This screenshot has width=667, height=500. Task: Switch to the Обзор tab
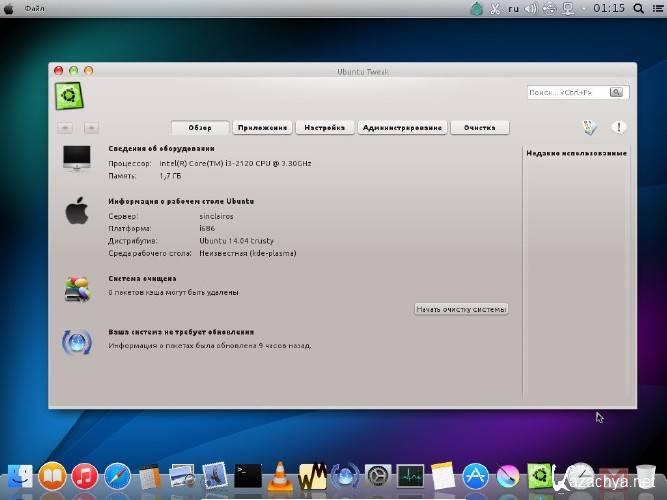199,128
